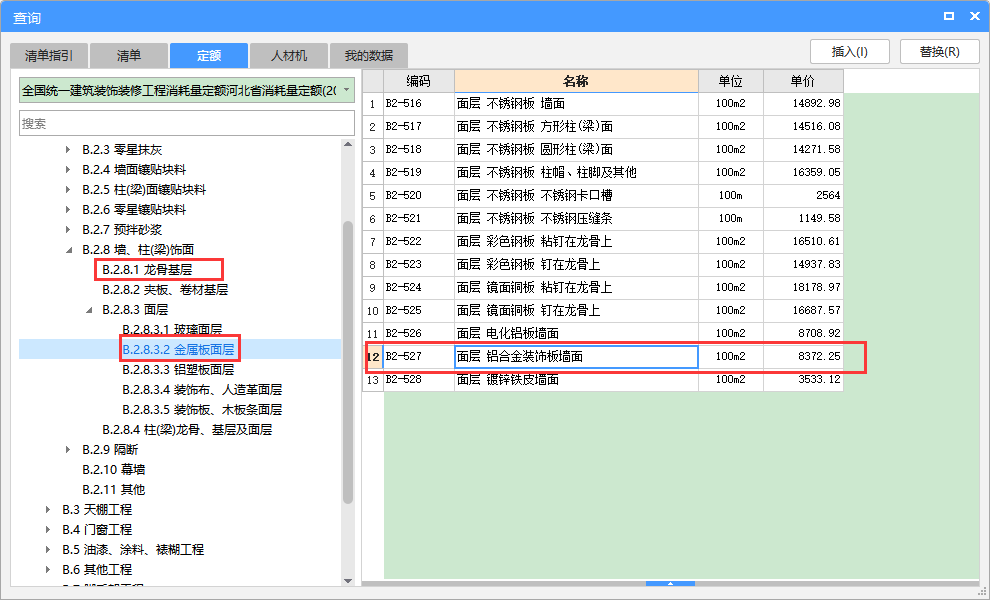
Task: Click 不锈钢压缝条 name cell
Action: [x=576, y=219]
